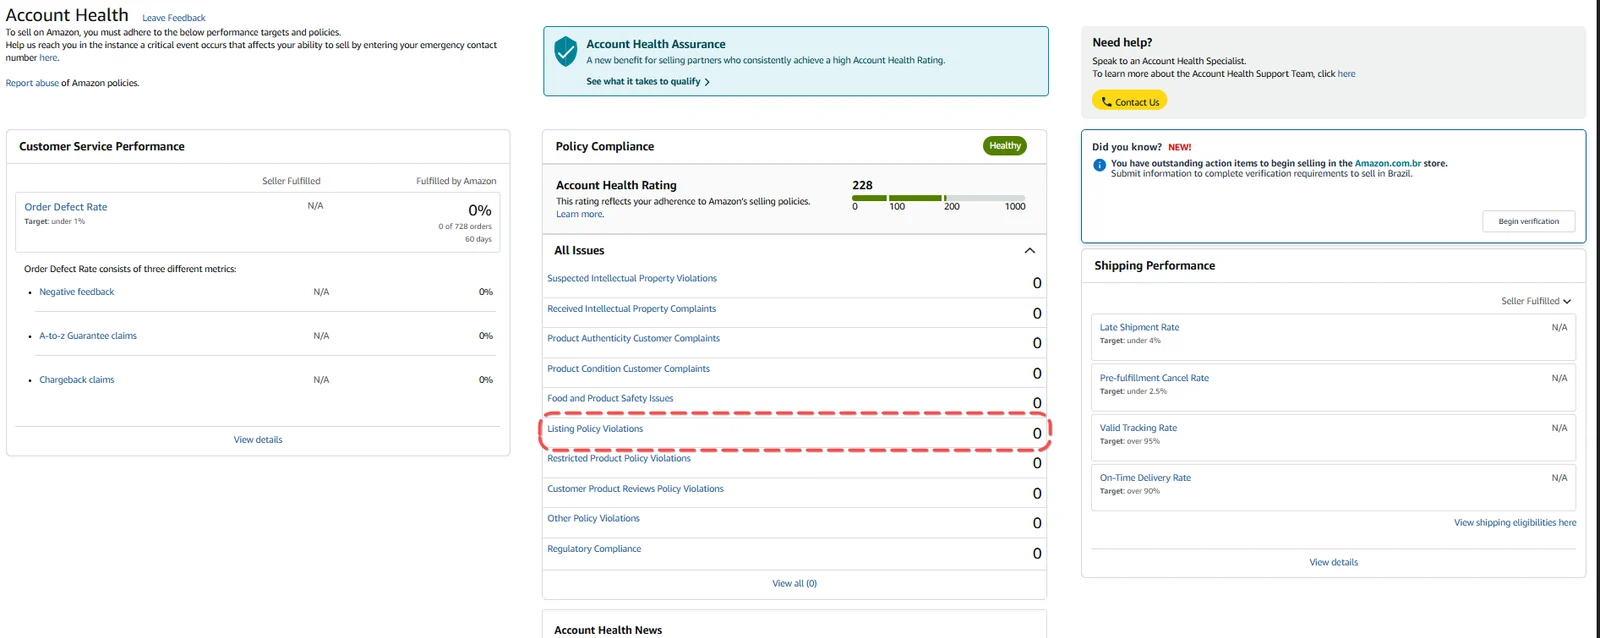Open Suspected Intellectual Property Violations
The image size is (1600, 638).
pos(632,279)
